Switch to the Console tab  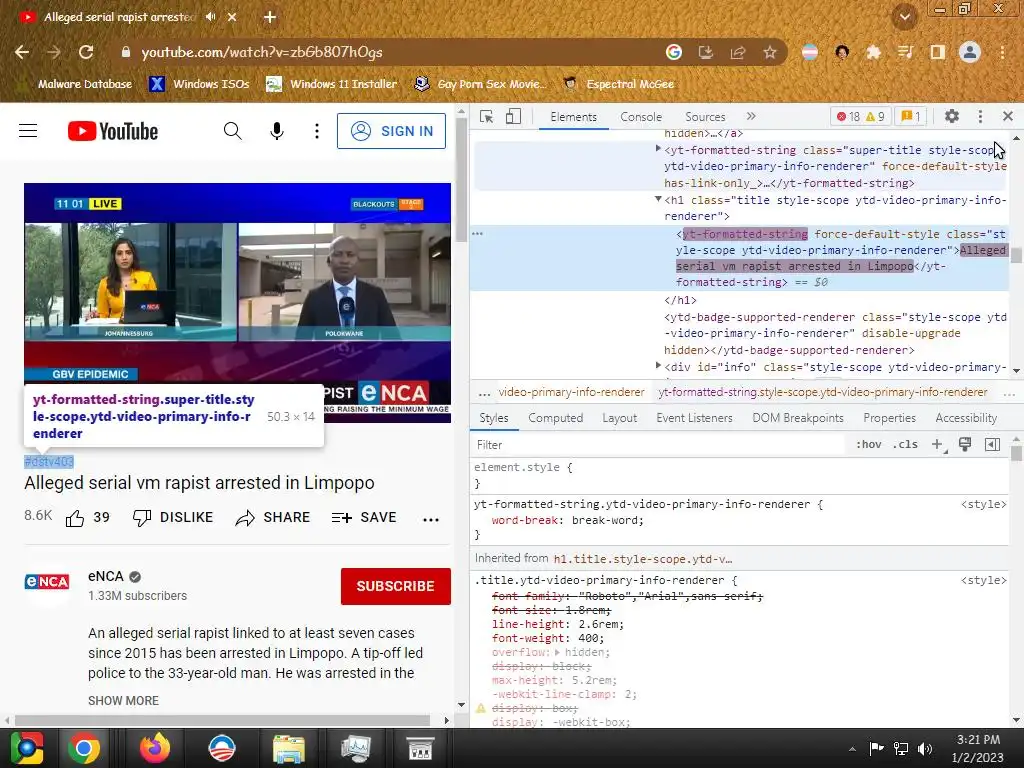[641, 117]
